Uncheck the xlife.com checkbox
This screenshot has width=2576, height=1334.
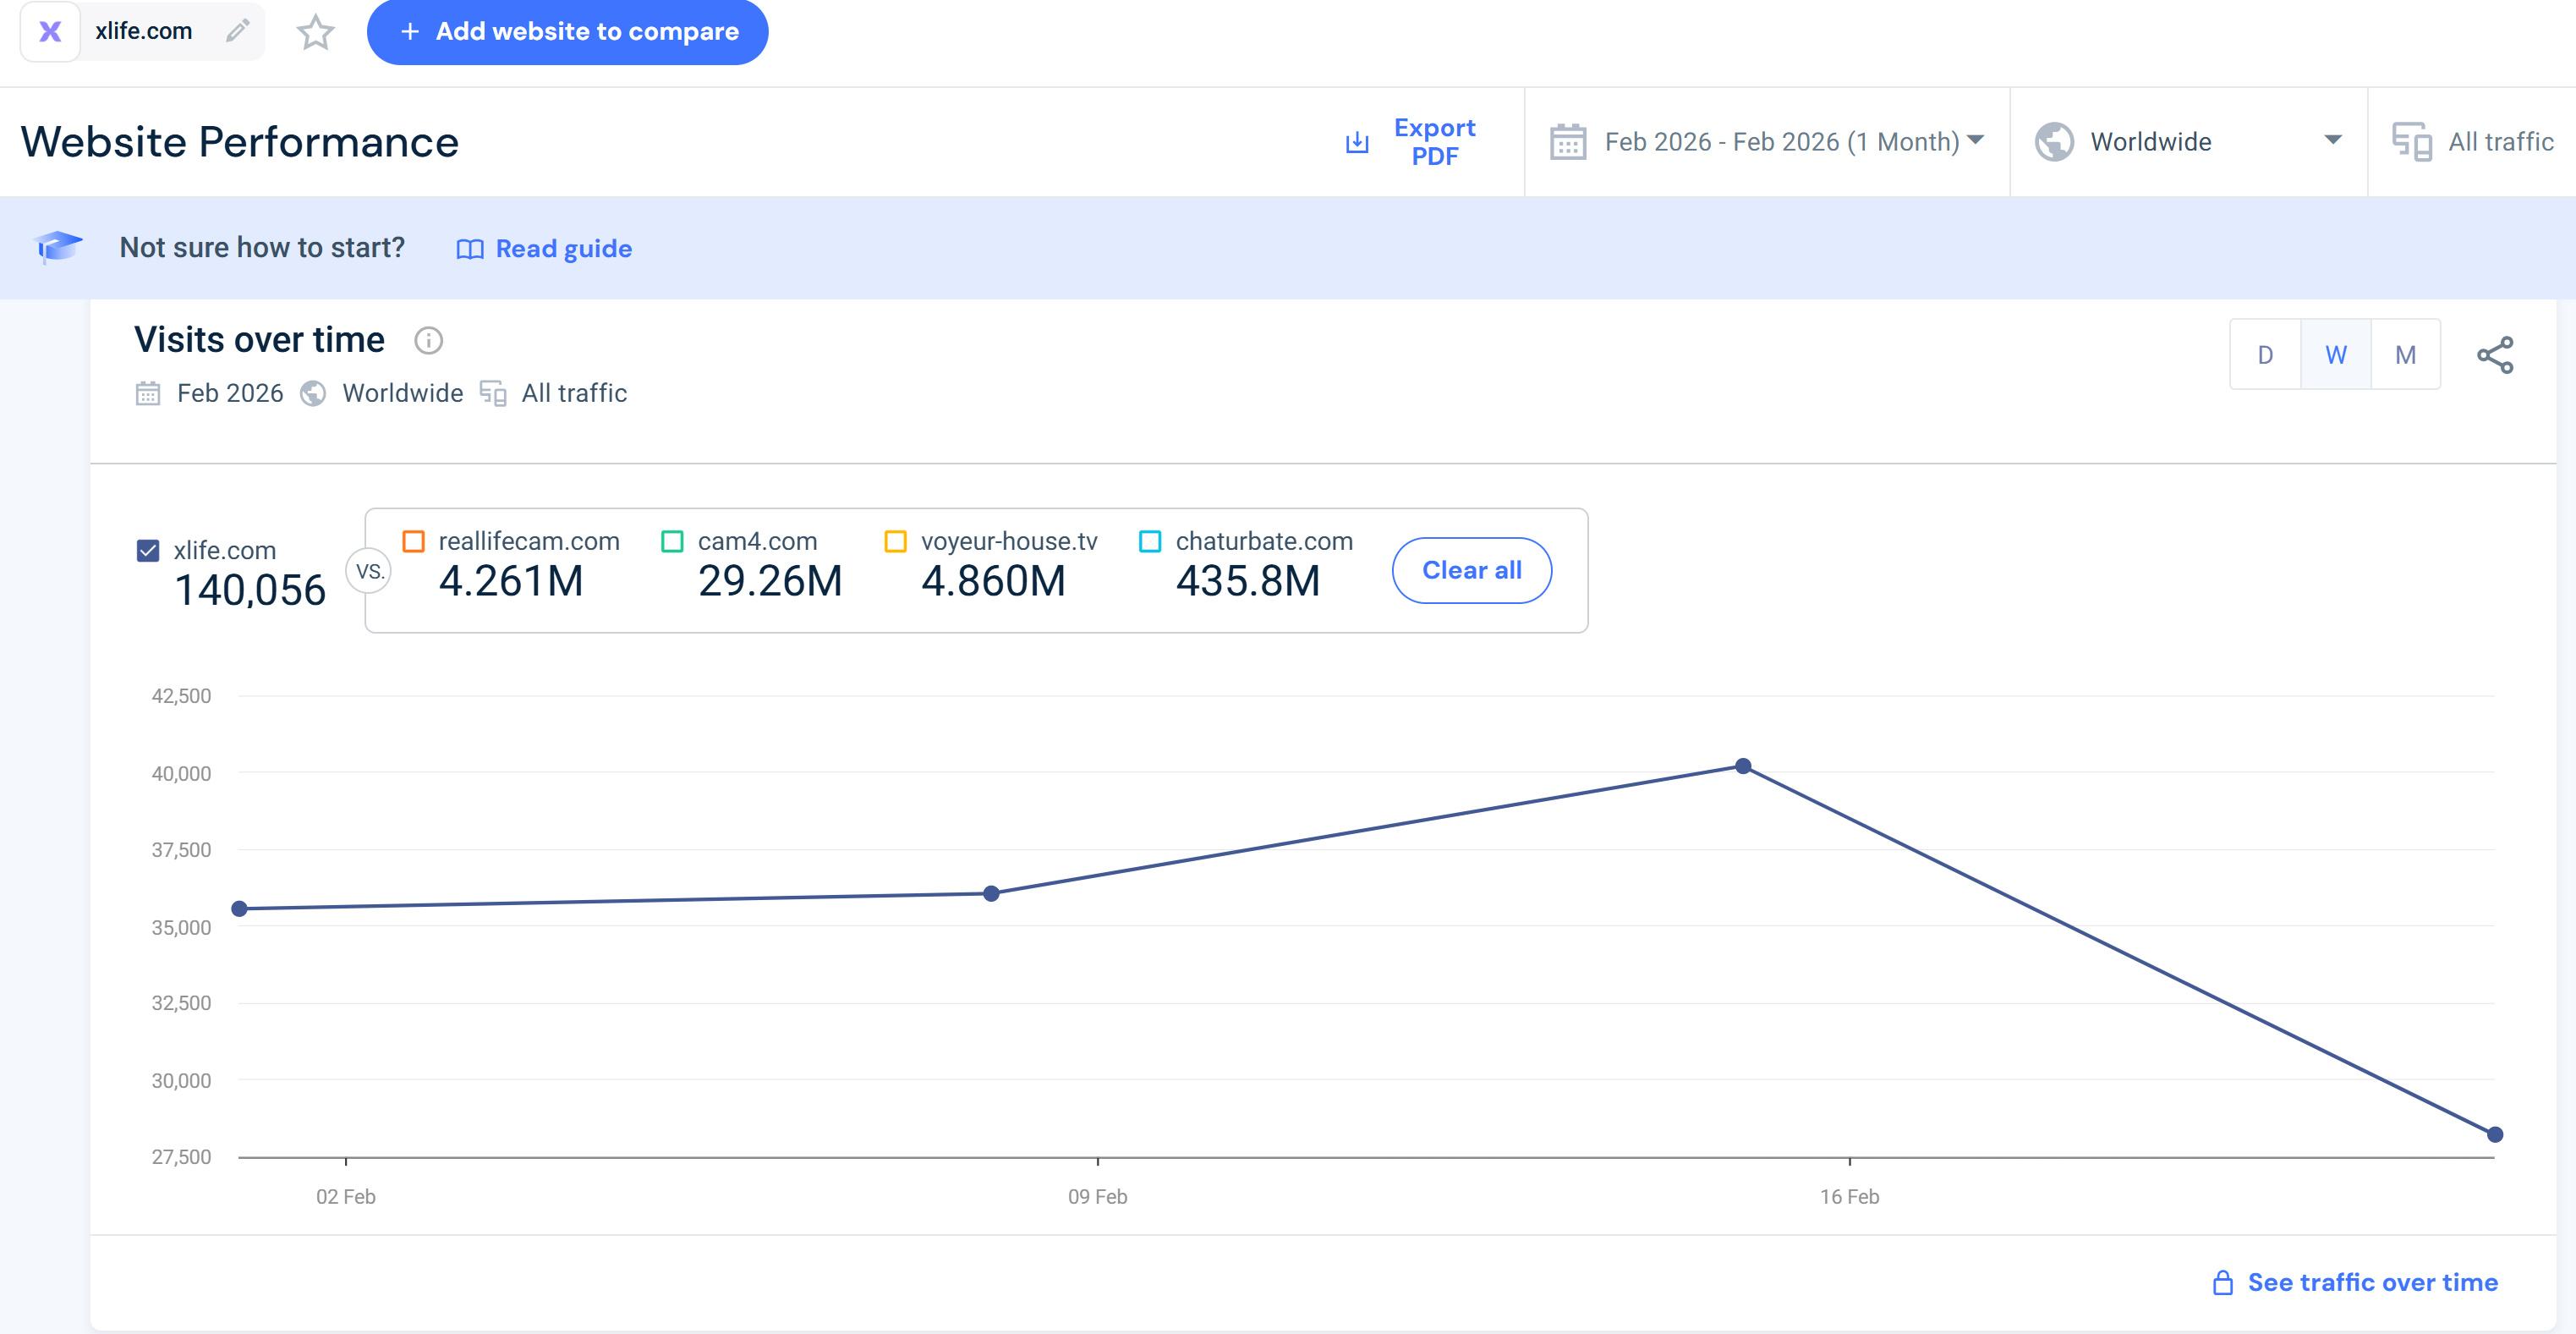click(x=148, y=551)
